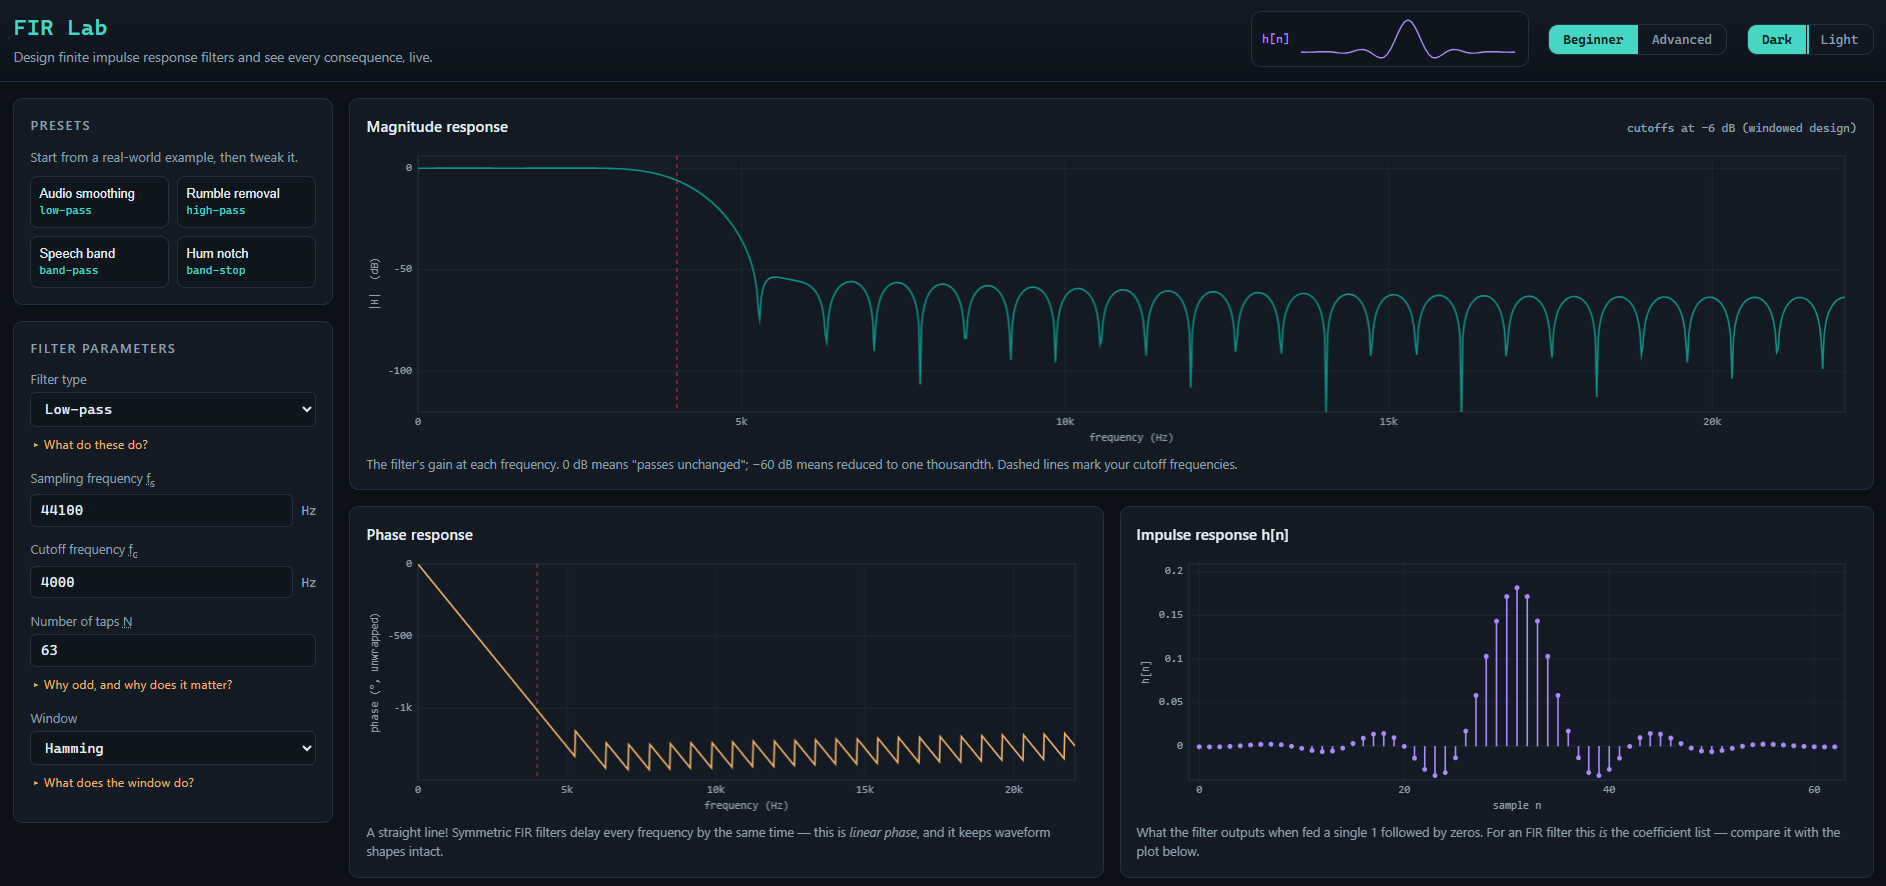1886x886 pixels.
Task: Click the red cutoff marker in magnitude plot
Action: (x=677, y=282)
